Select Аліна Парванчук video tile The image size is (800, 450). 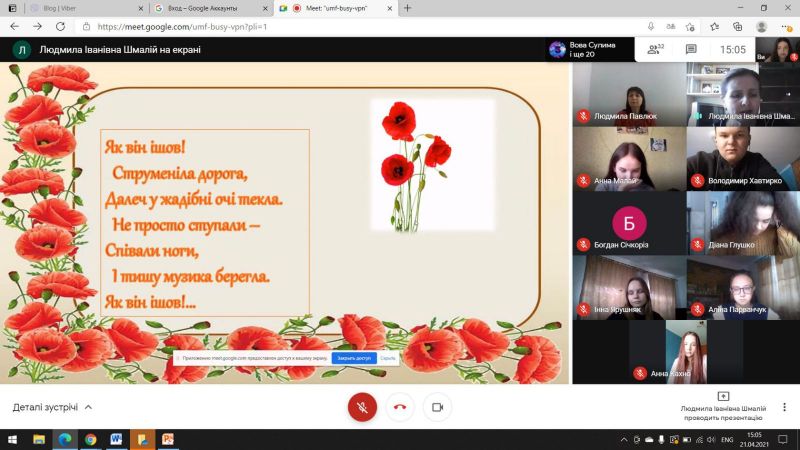coord(743,288)
